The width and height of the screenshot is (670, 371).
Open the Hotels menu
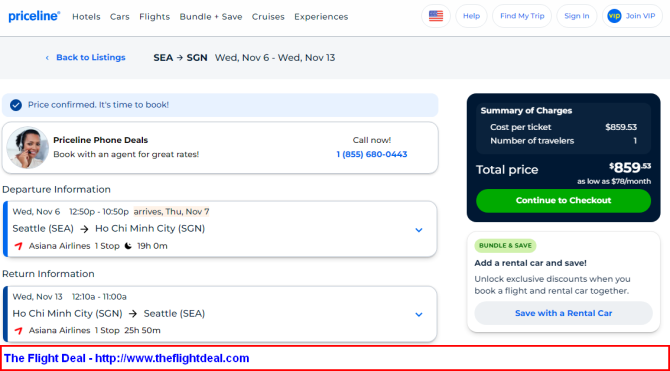pyautogui.click(x=86, y=17)
